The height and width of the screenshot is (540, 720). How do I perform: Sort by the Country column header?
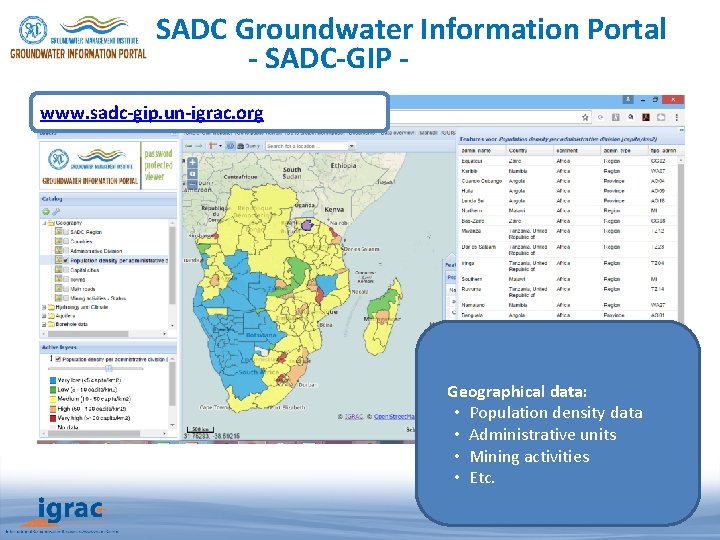pos(529,151)
